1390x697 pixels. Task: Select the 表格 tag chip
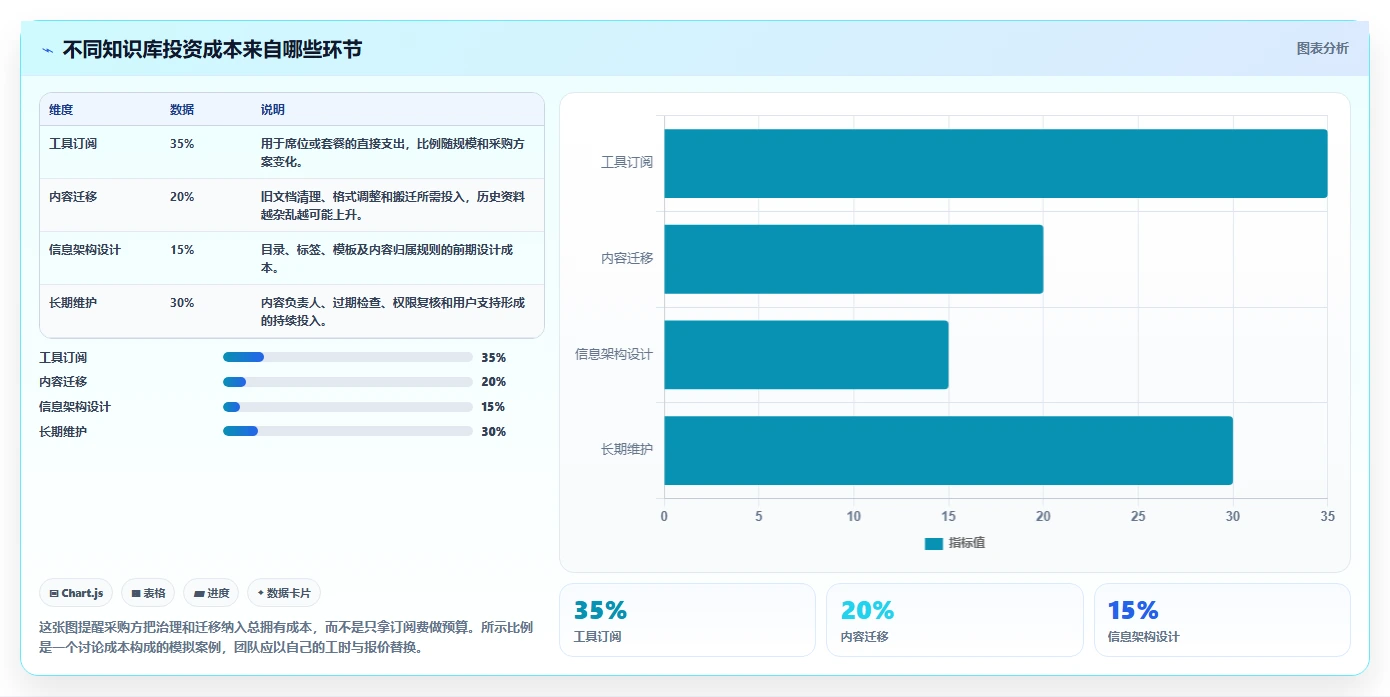pyautogui.click(x=148, y=593)
